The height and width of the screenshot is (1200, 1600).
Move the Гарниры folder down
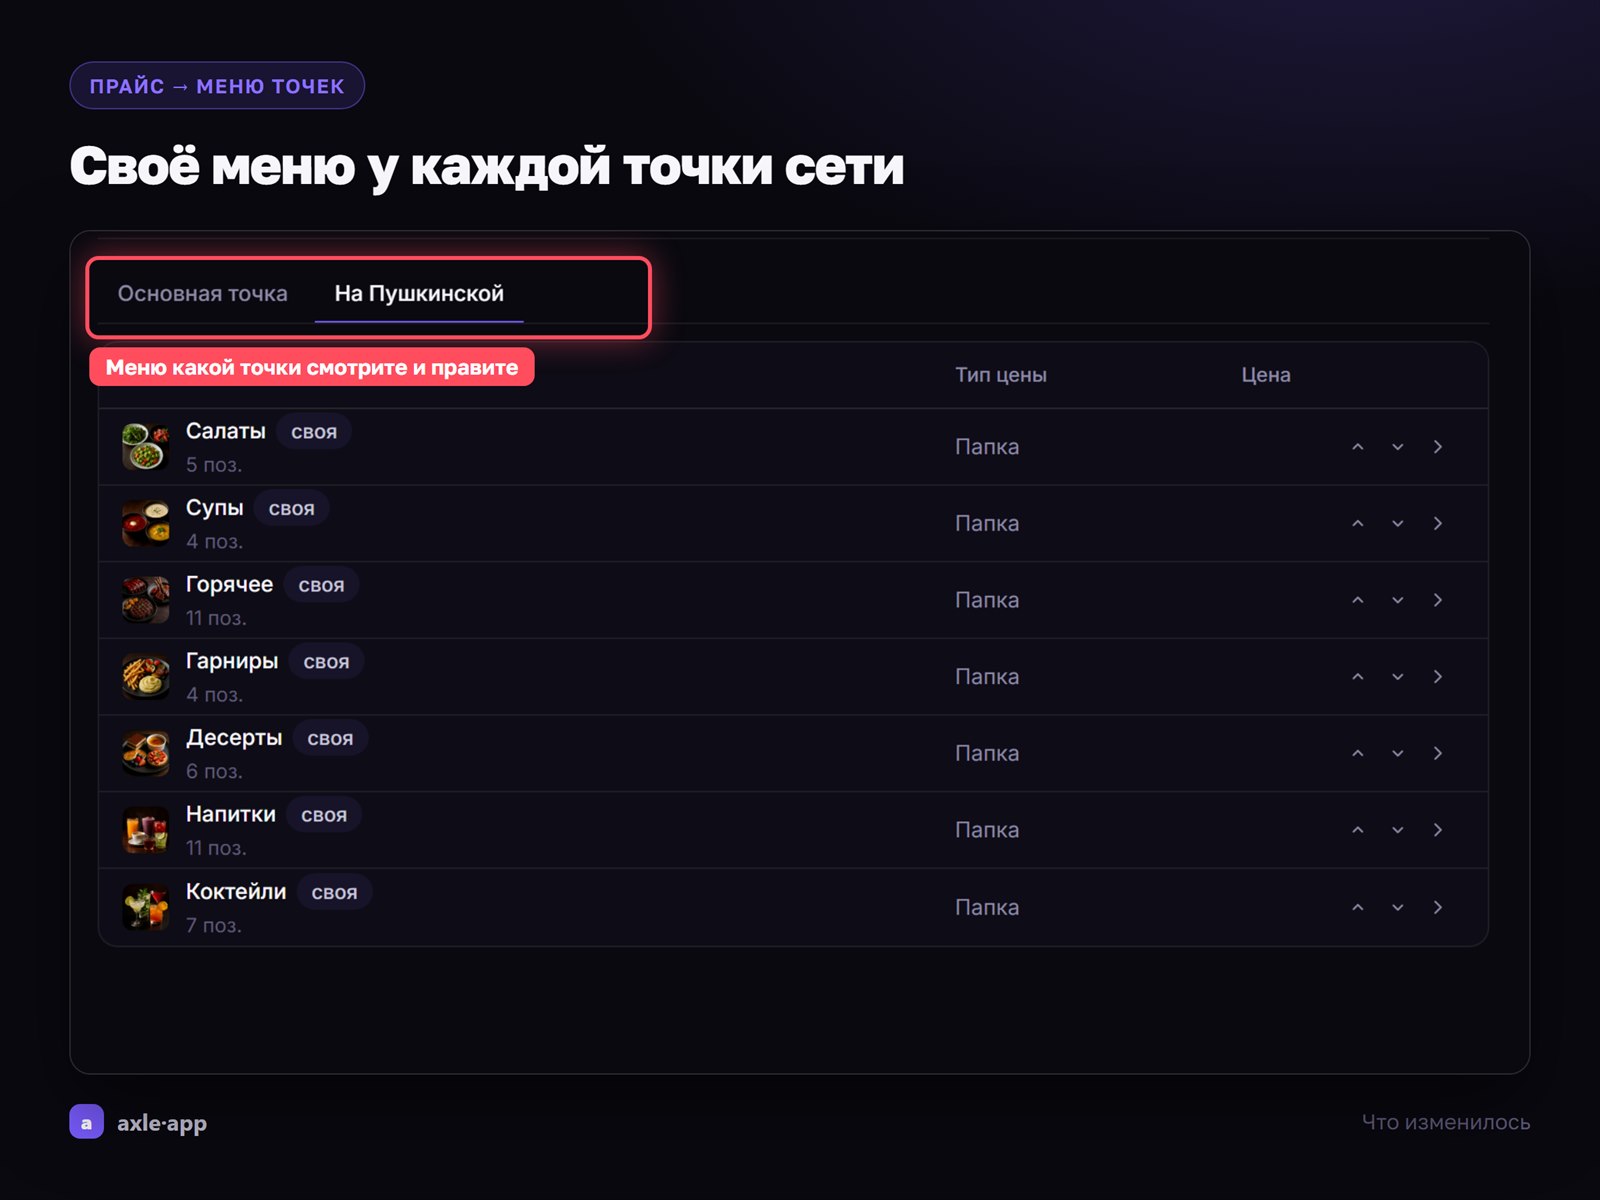click(x=1398, y=677)
